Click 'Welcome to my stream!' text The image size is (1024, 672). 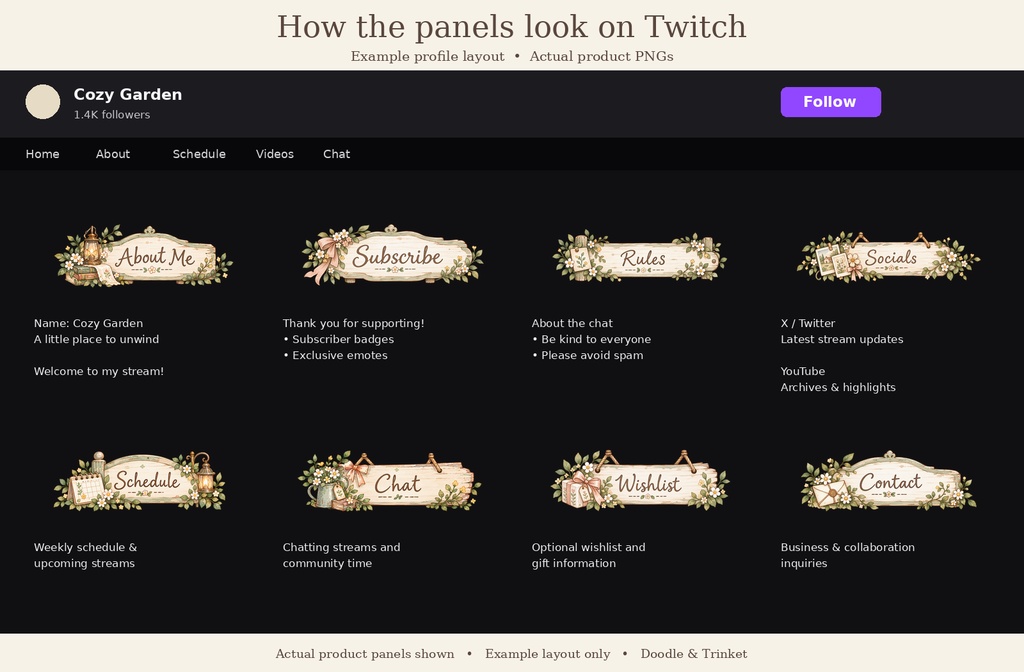[99, 371]
